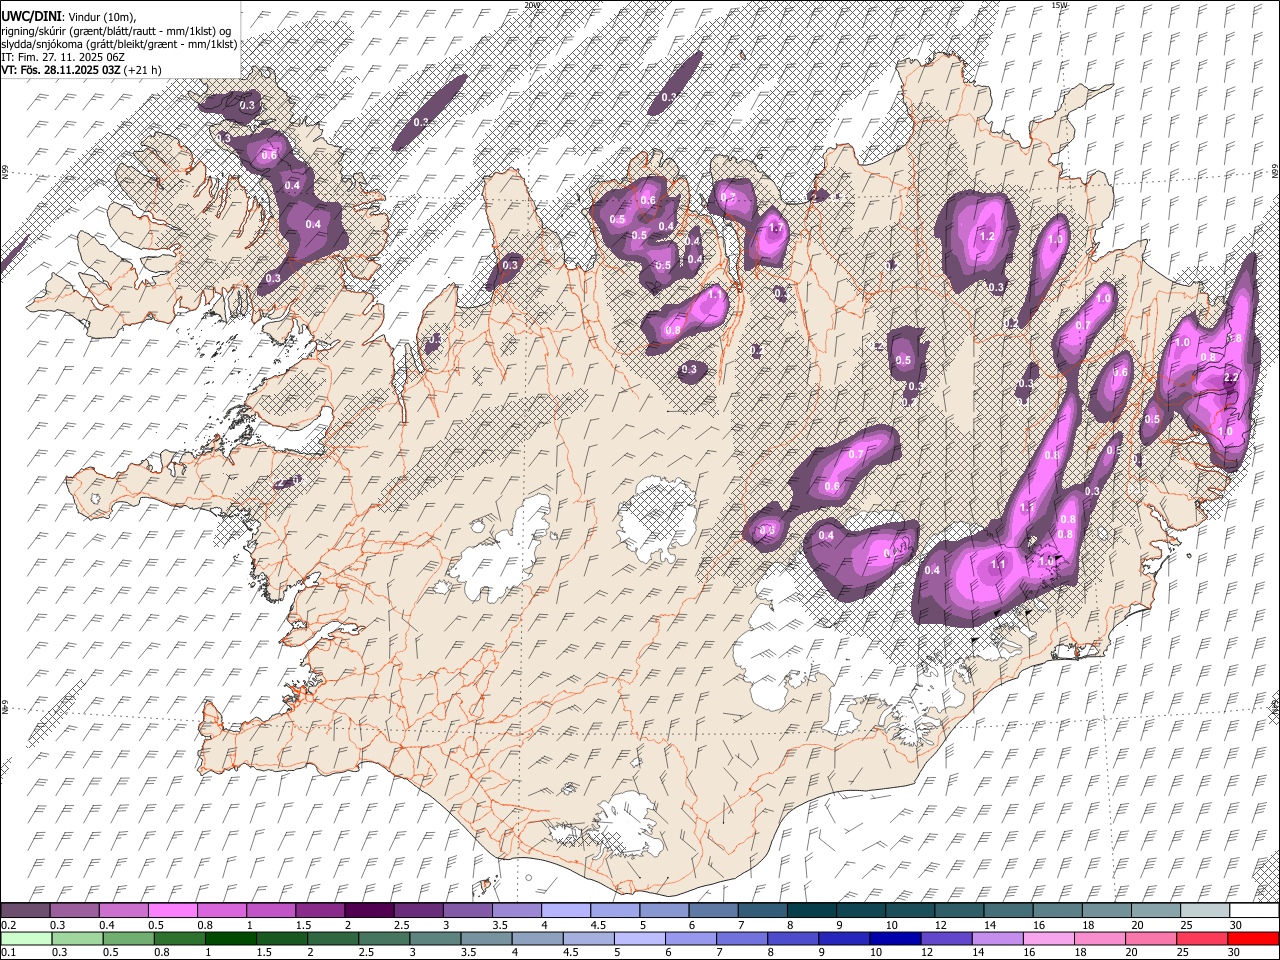Image resolution: width=1280 pixels, height=960 pixels.
Task: Click the '15W' longitude label on the top edge
Action: tap(1060, 5)
